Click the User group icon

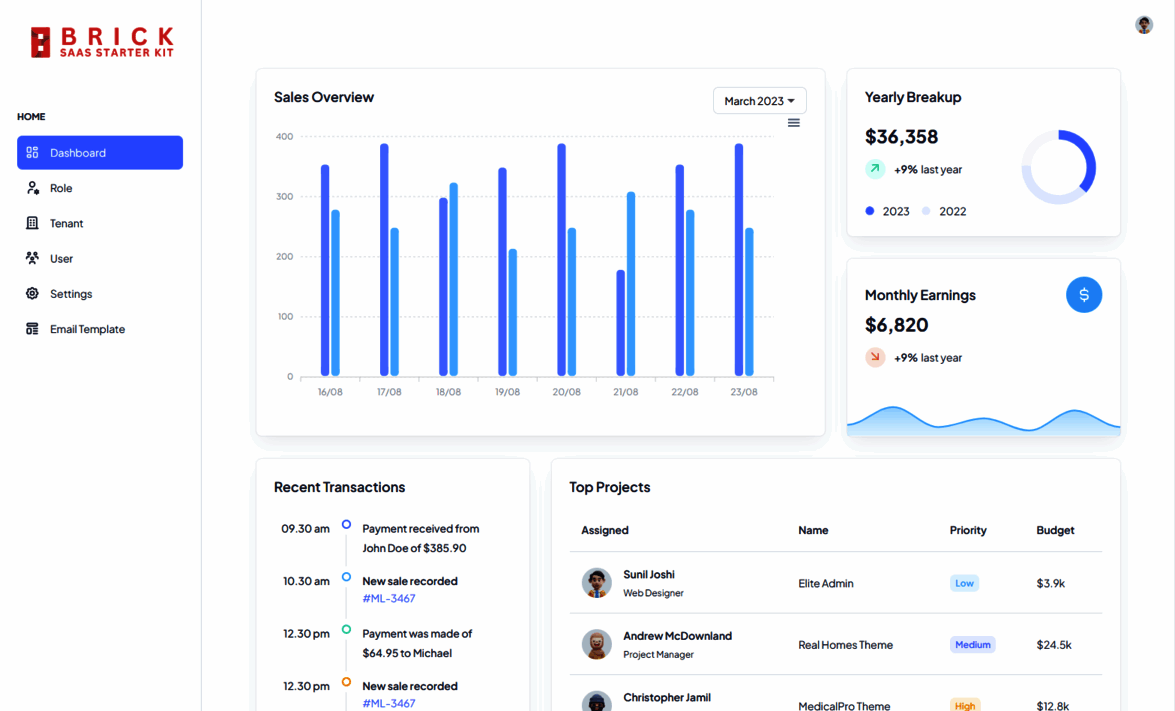(32, 258)
